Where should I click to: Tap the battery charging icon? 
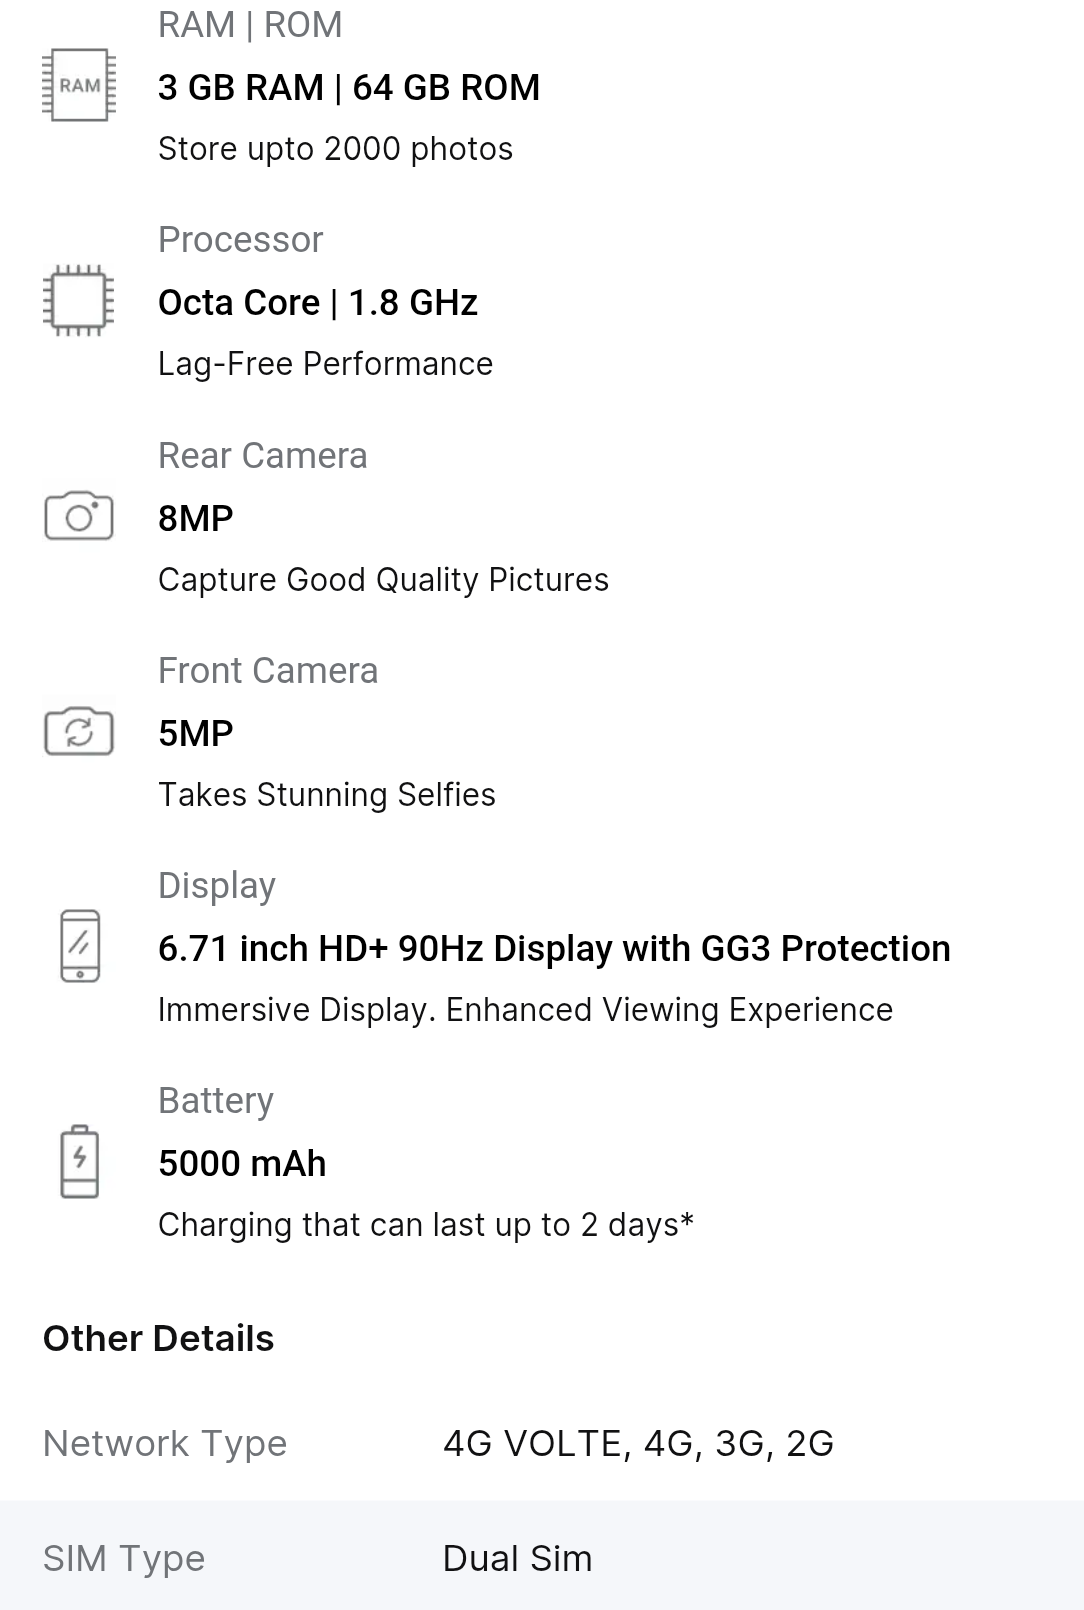(x=80, y=1161)
